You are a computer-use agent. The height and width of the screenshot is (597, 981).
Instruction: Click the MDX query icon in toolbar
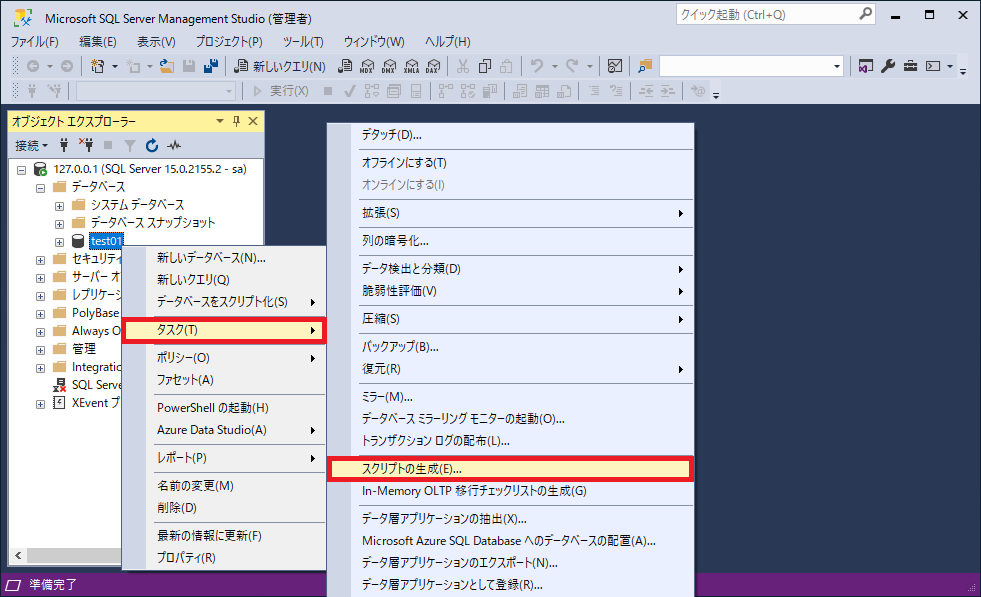coord(367,66)
